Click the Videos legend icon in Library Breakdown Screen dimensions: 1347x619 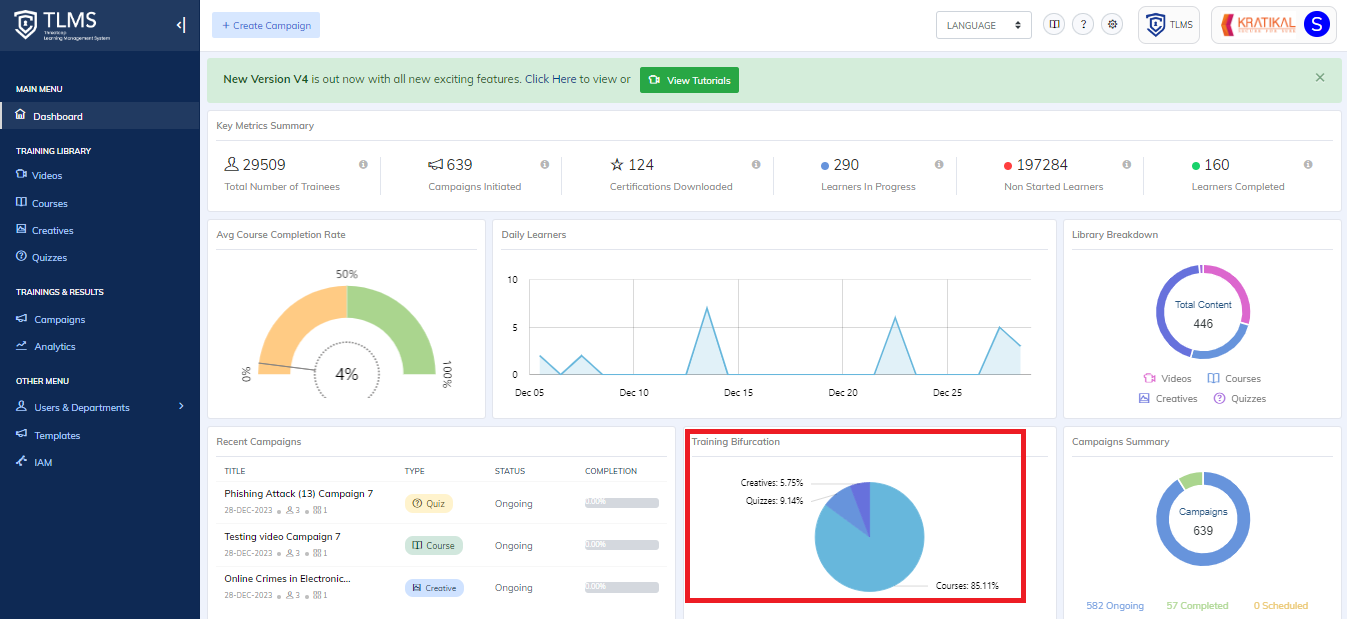(1150, 378)
